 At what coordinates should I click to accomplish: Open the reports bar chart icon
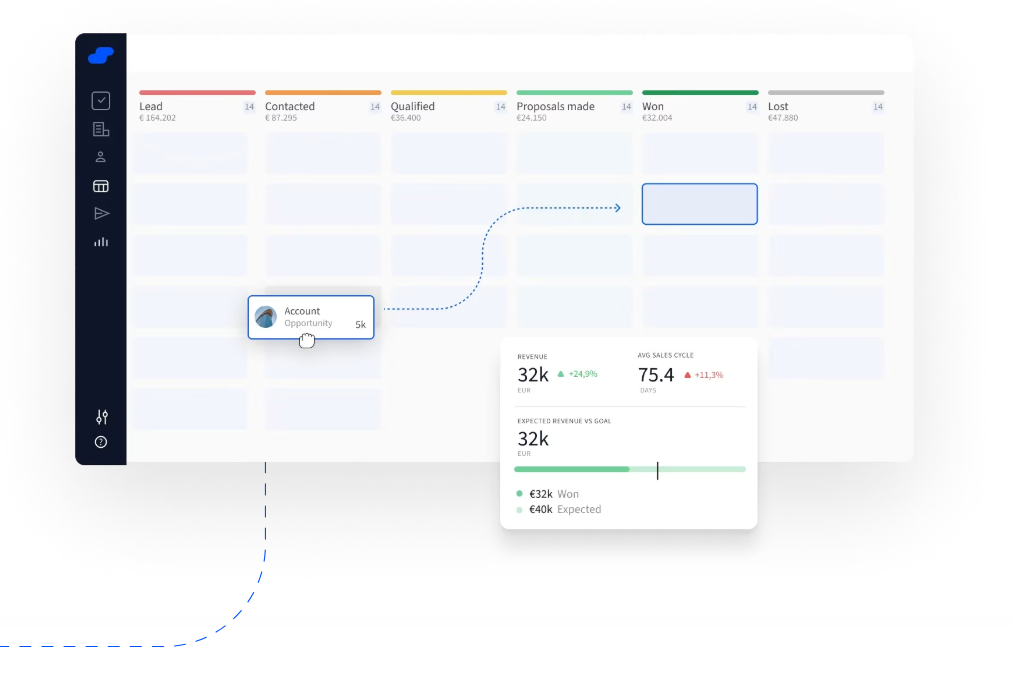tap(101, 242)
